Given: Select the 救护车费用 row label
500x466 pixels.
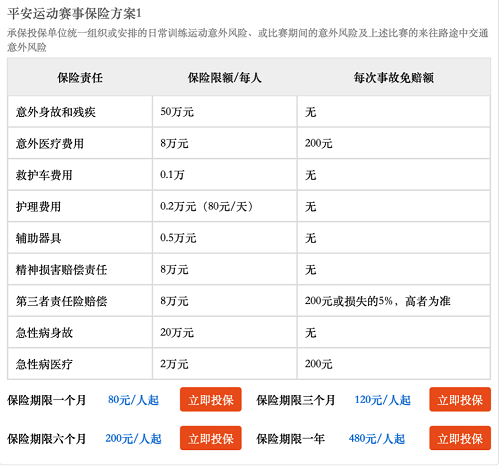Looking at the screenshot, I should 44,175.
